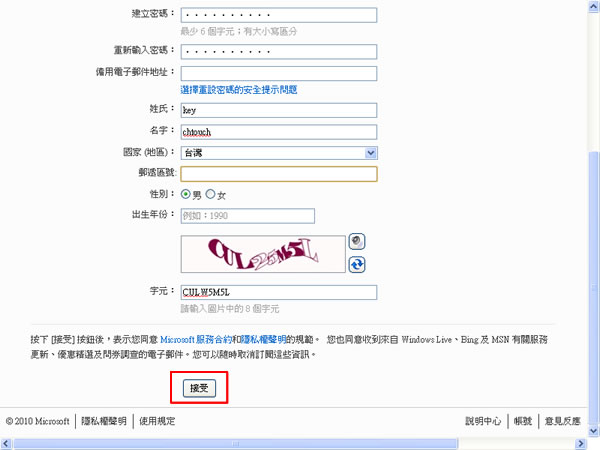Viewport: 600px width, 450px height.
Task: Click the vertical scrollbar thumb
Action: (x=593, y=288)
